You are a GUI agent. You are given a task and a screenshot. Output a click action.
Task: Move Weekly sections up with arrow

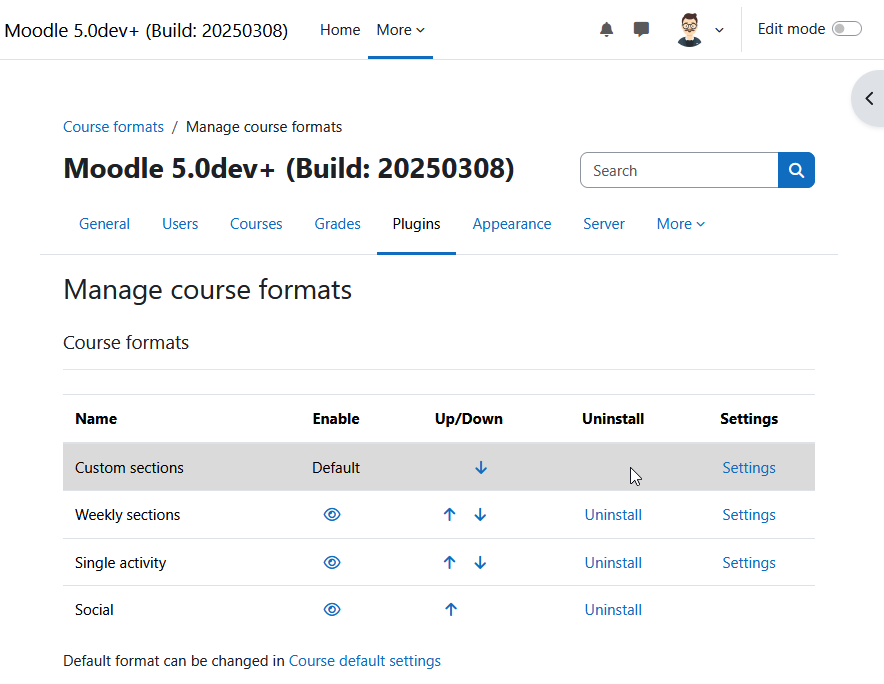pos(449,514)
